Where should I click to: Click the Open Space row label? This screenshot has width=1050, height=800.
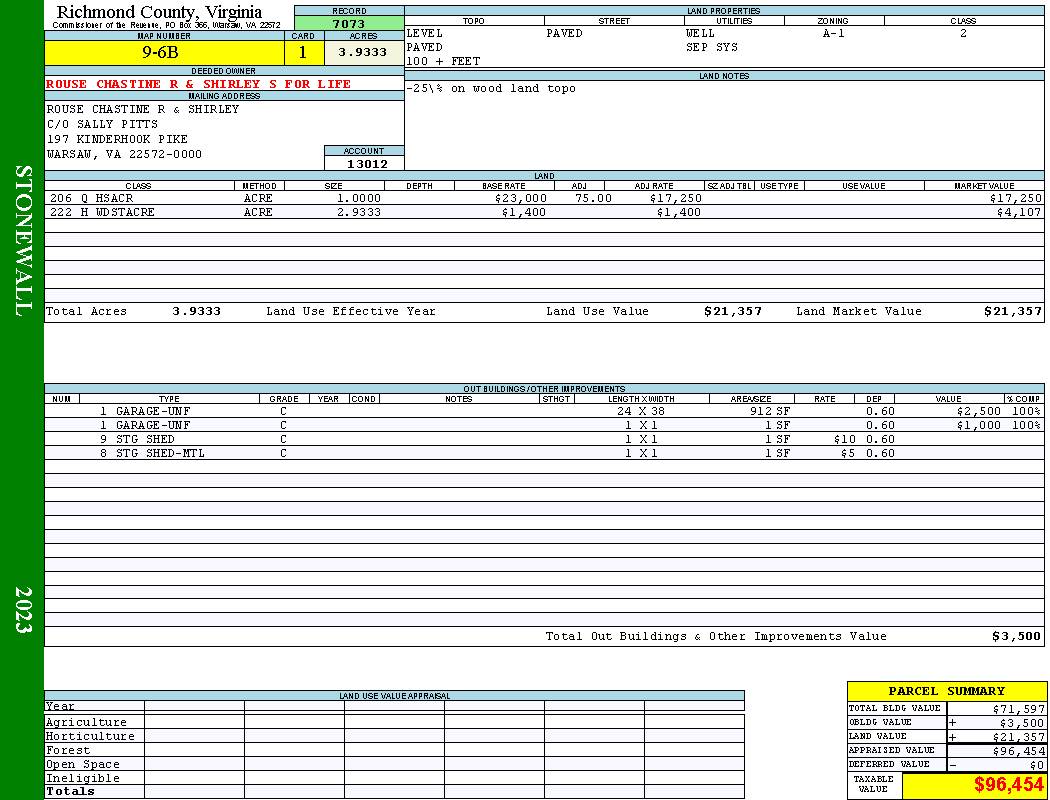pos(82,765)
